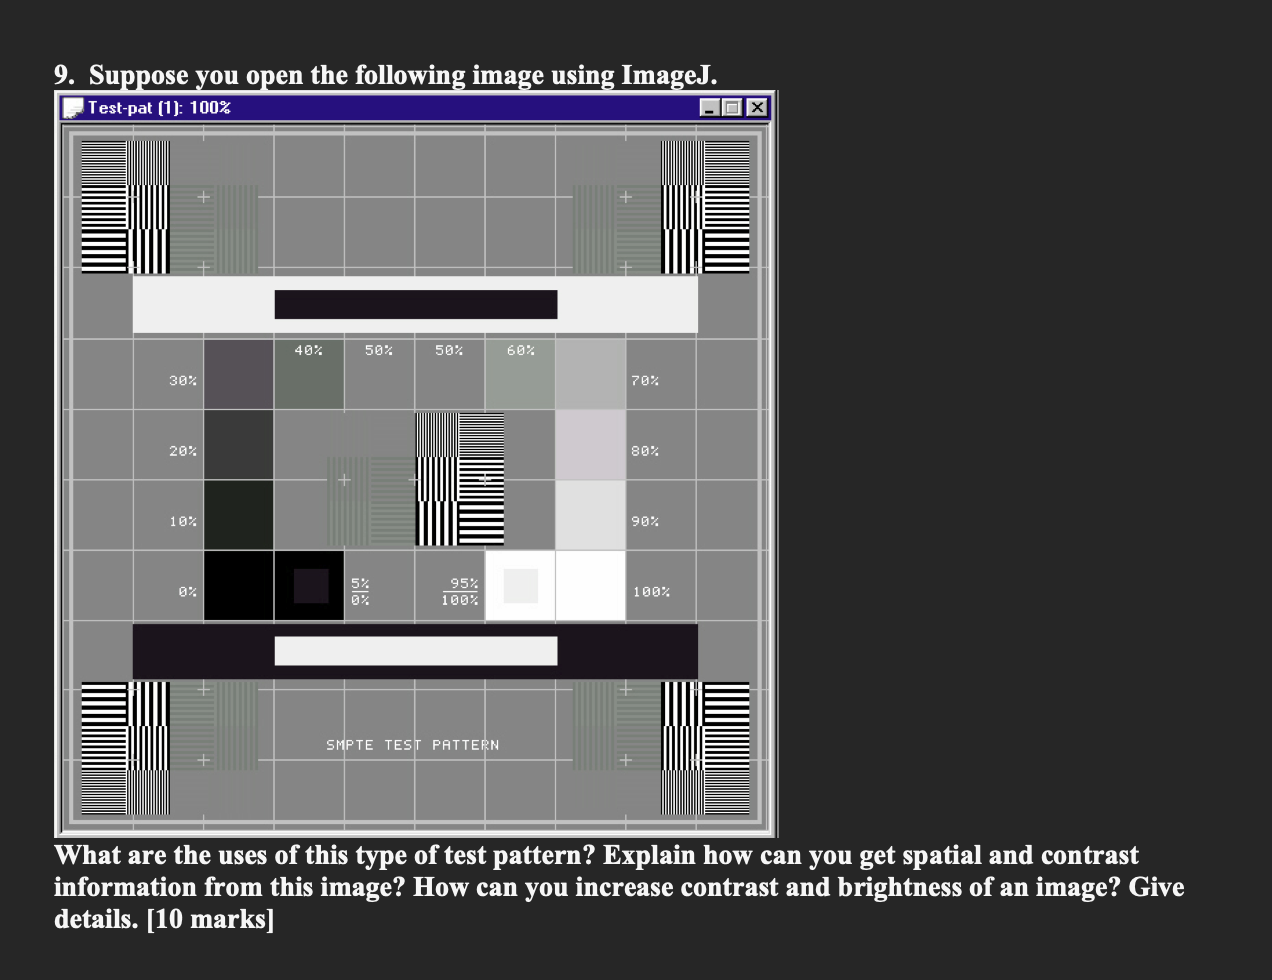1272x980 pixels.
Task: Click the document icon in the title bar
Action: click(x=72, y=107)
